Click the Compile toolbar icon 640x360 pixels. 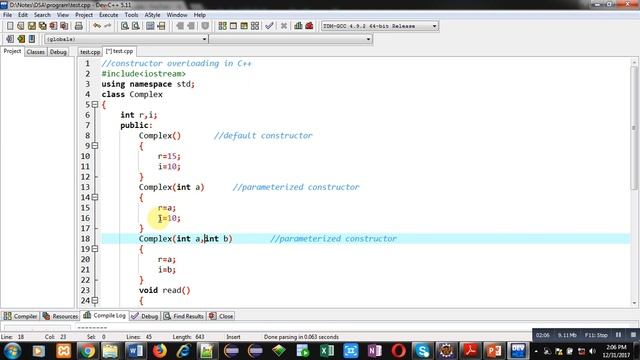pos(222,26)
